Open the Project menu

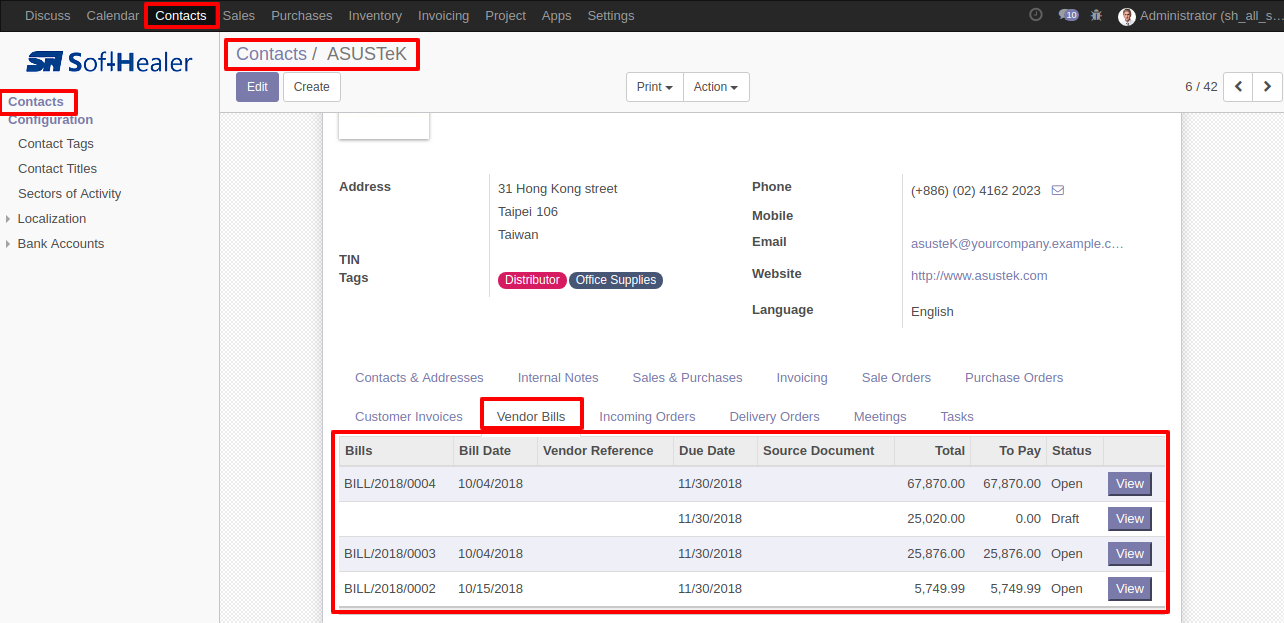click(505, 16)
